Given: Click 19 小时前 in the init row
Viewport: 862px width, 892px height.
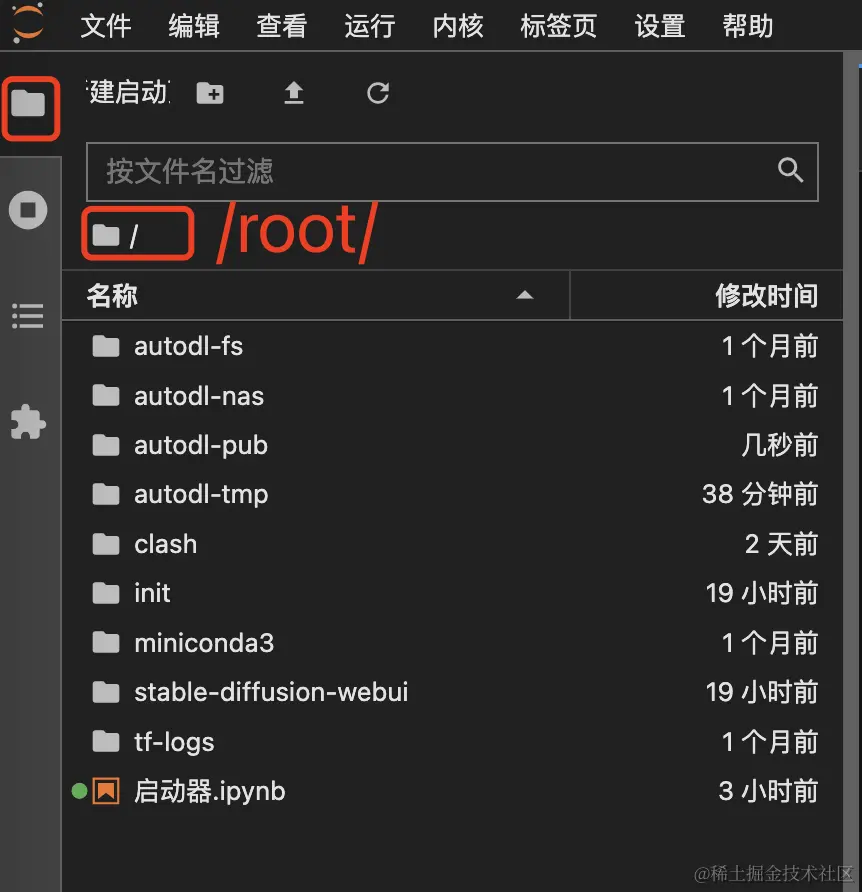Looking at the screenshot, I should (762, 593).
